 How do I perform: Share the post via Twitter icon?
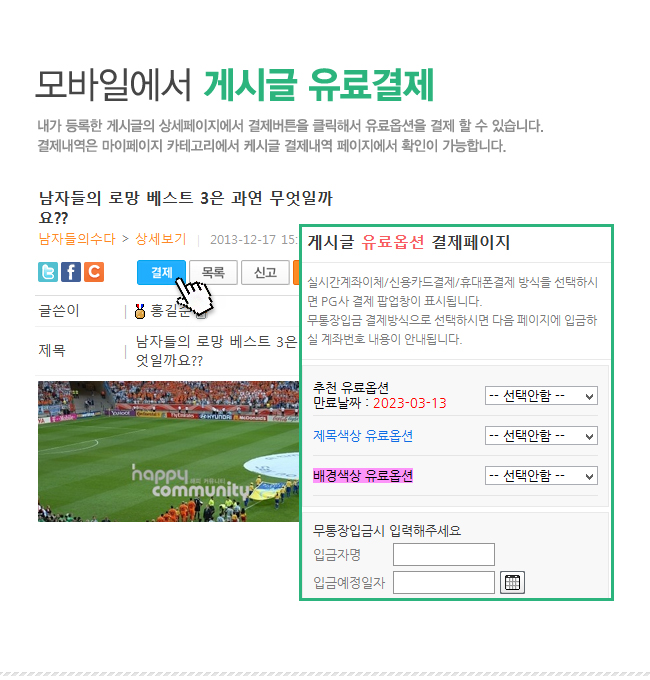[48, 272]
